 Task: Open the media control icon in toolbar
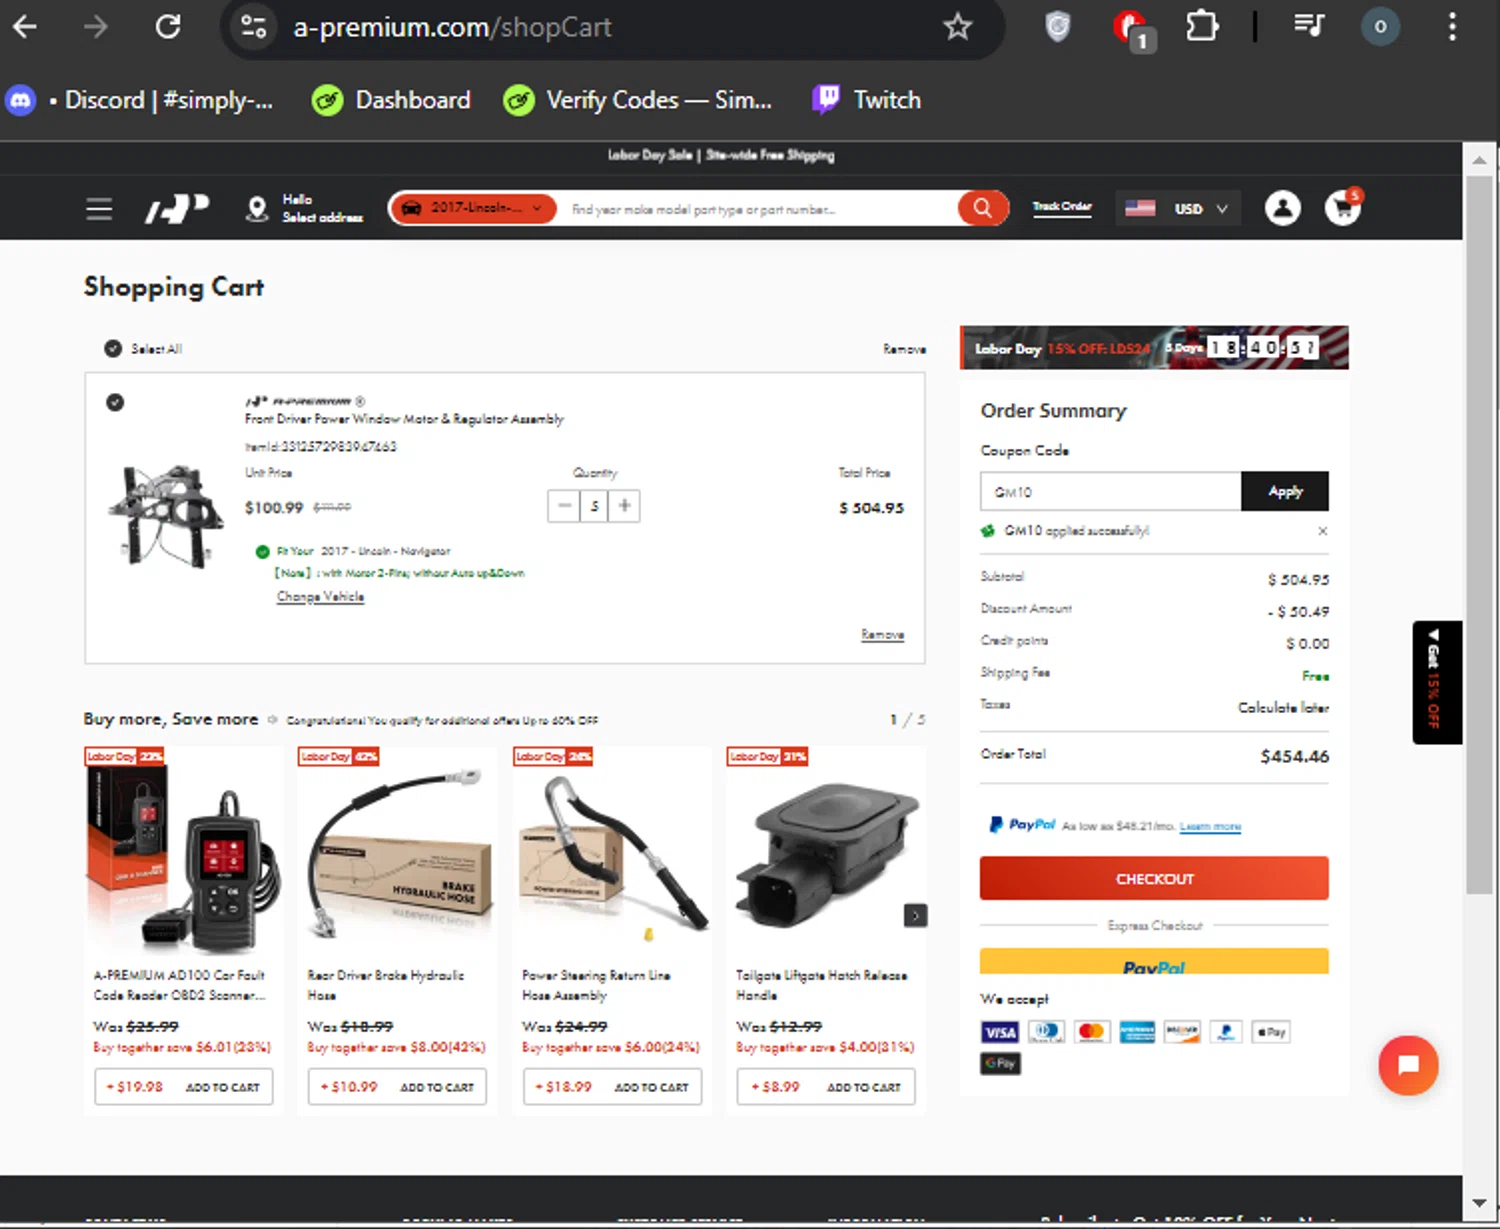[x=1308, y=27]
